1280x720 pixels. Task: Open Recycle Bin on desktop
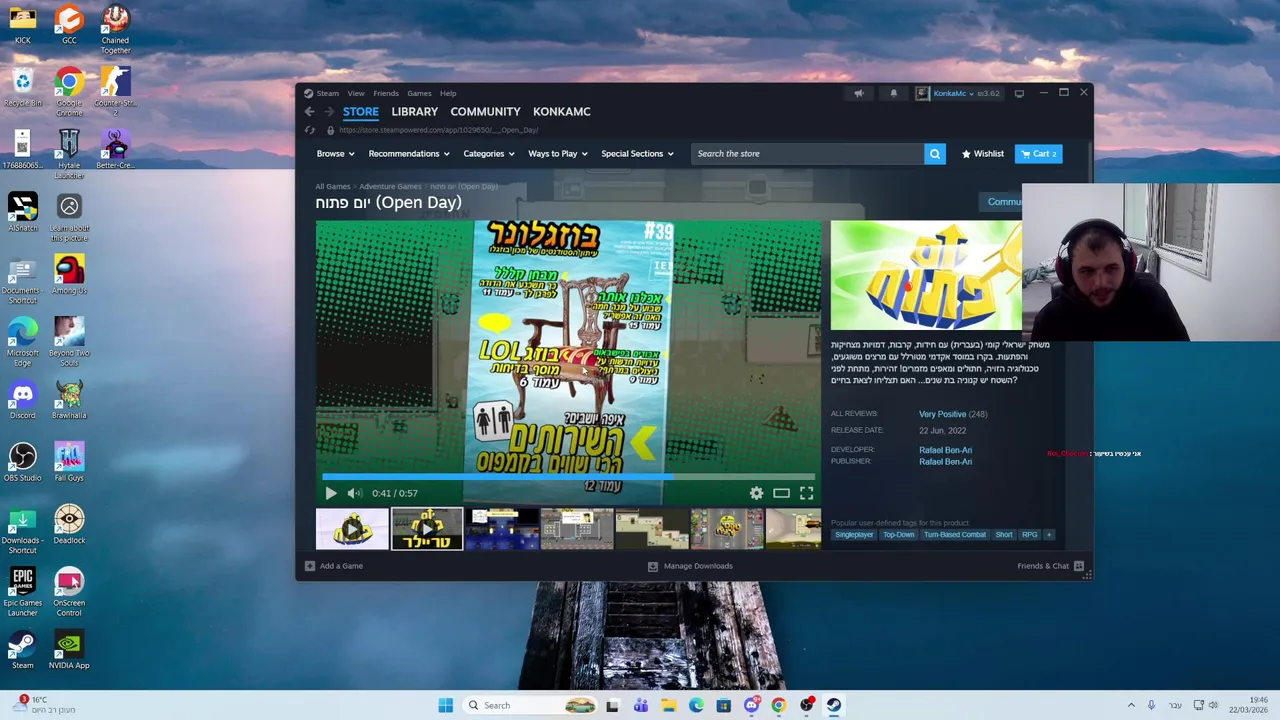click(22, 87)
